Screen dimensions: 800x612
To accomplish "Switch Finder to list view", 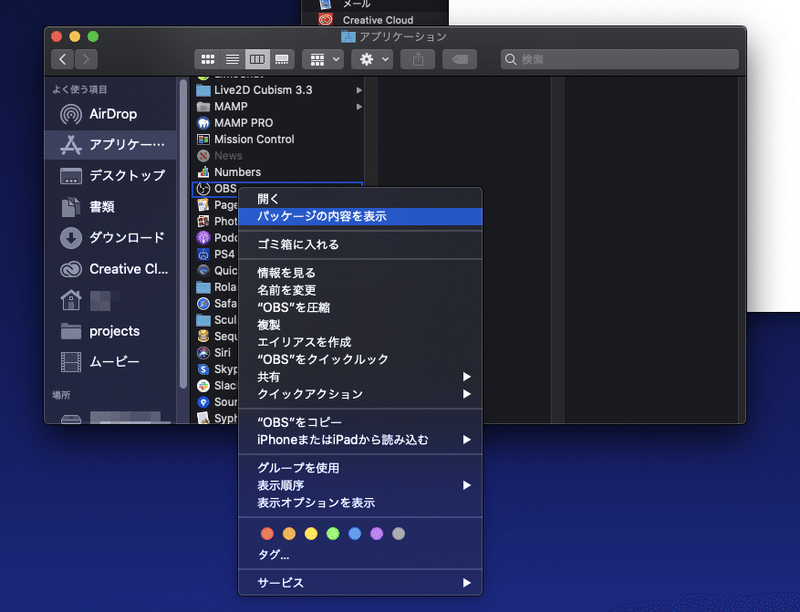I will point(232,60).
